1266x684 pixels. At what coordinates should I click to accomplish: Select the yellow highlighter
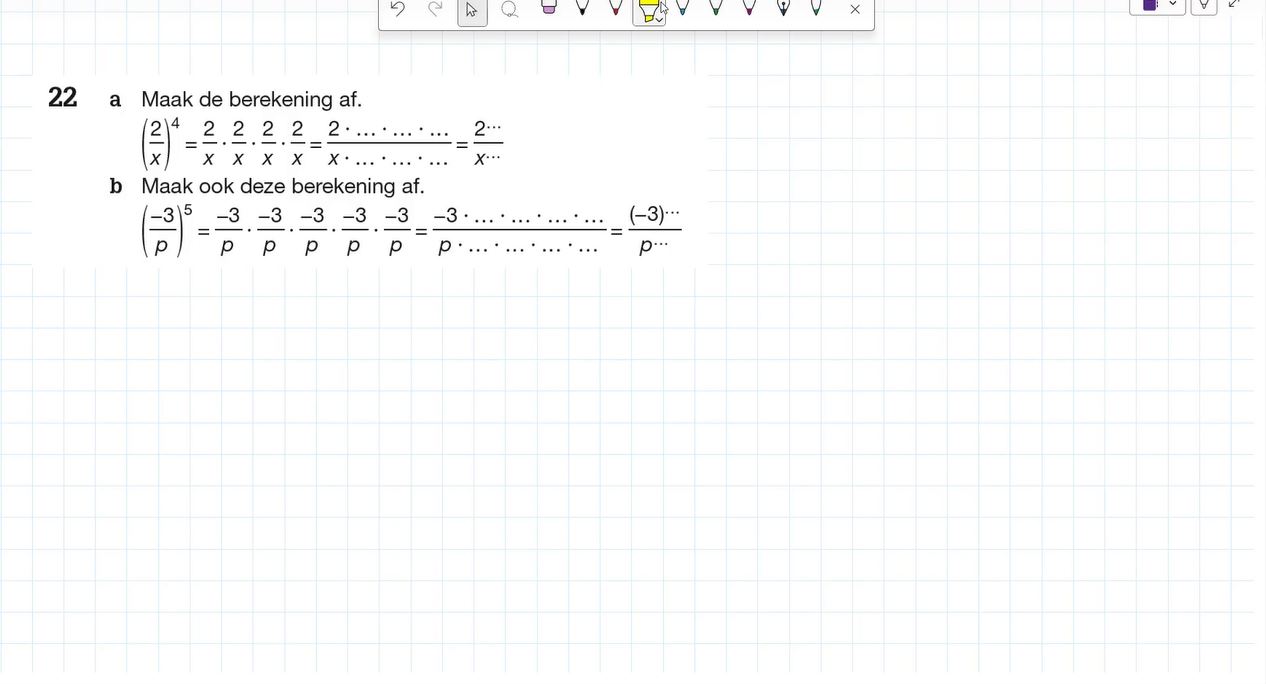click(x=648, y=10)
